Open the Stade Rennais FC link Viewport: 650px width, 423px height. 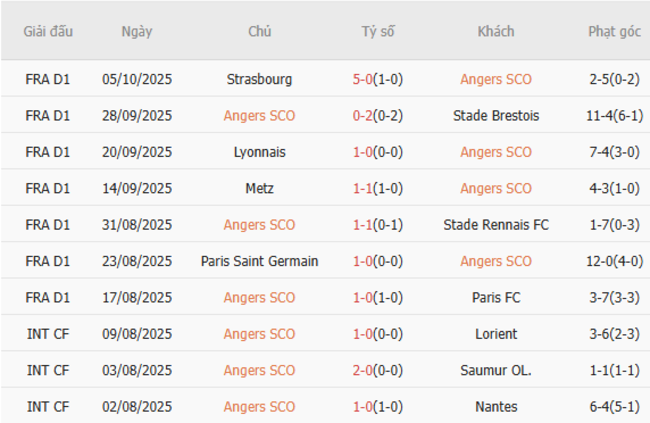496,225
